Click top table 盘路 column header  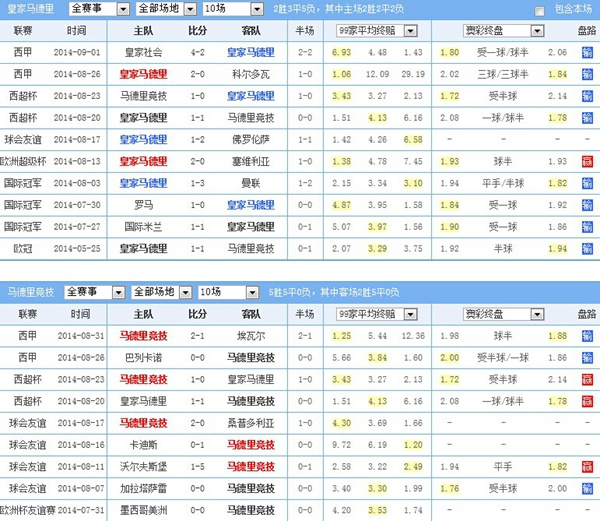pos(587,31)
